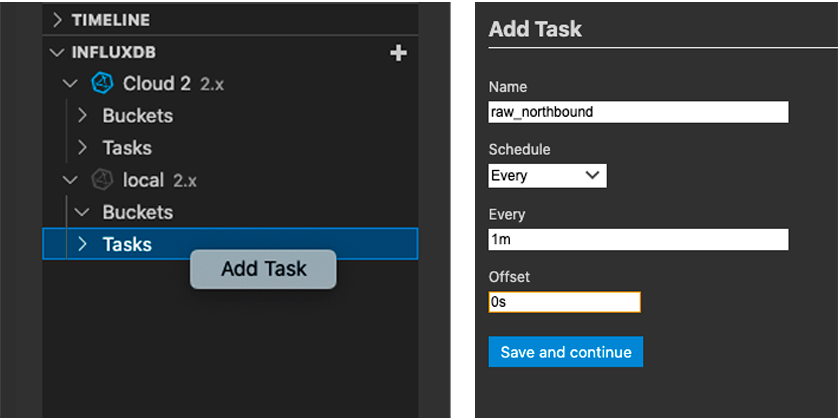Collapse the INFLUXDB section

coord(56,52)
